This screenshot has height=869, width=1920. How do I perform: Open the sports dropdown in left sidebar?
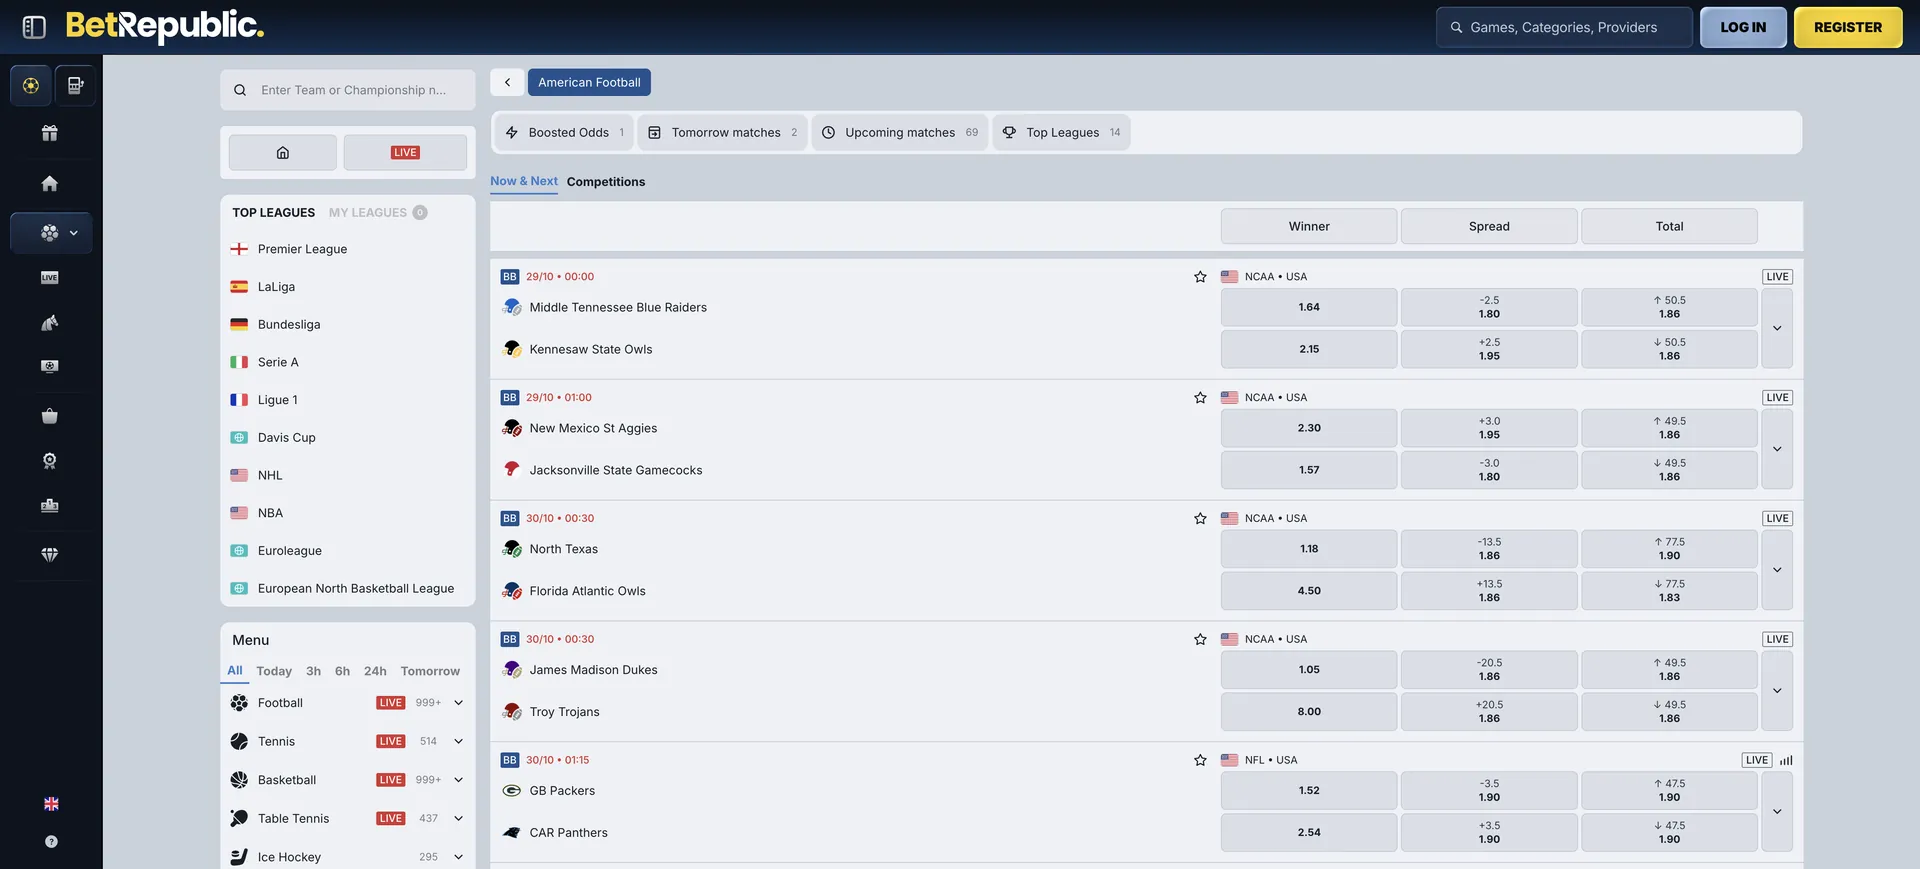(x=51, y=233)
